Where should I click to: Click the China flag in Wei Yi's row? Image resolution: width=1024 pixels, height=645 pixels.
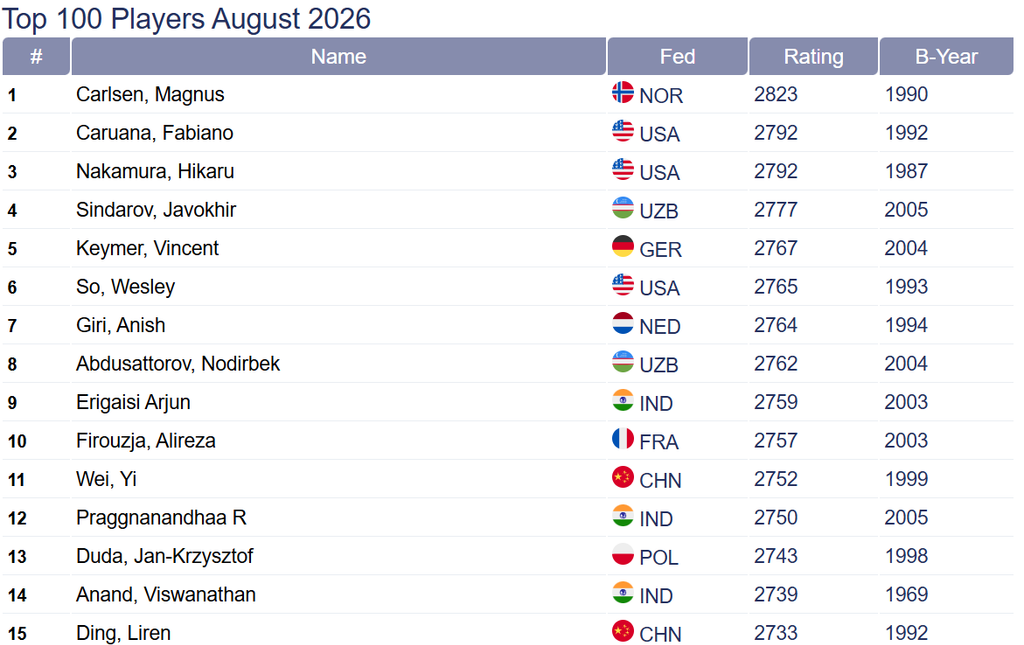[622, 477]
